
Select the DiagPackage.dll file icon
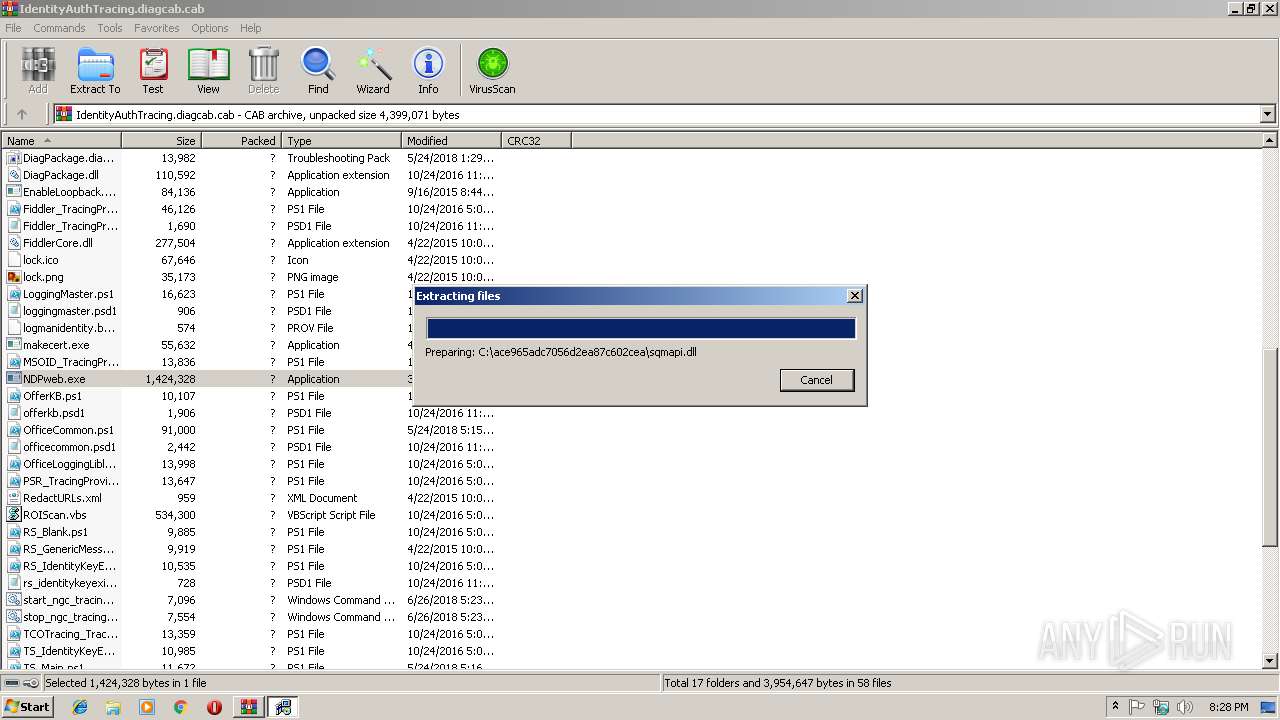coord(14,175)
